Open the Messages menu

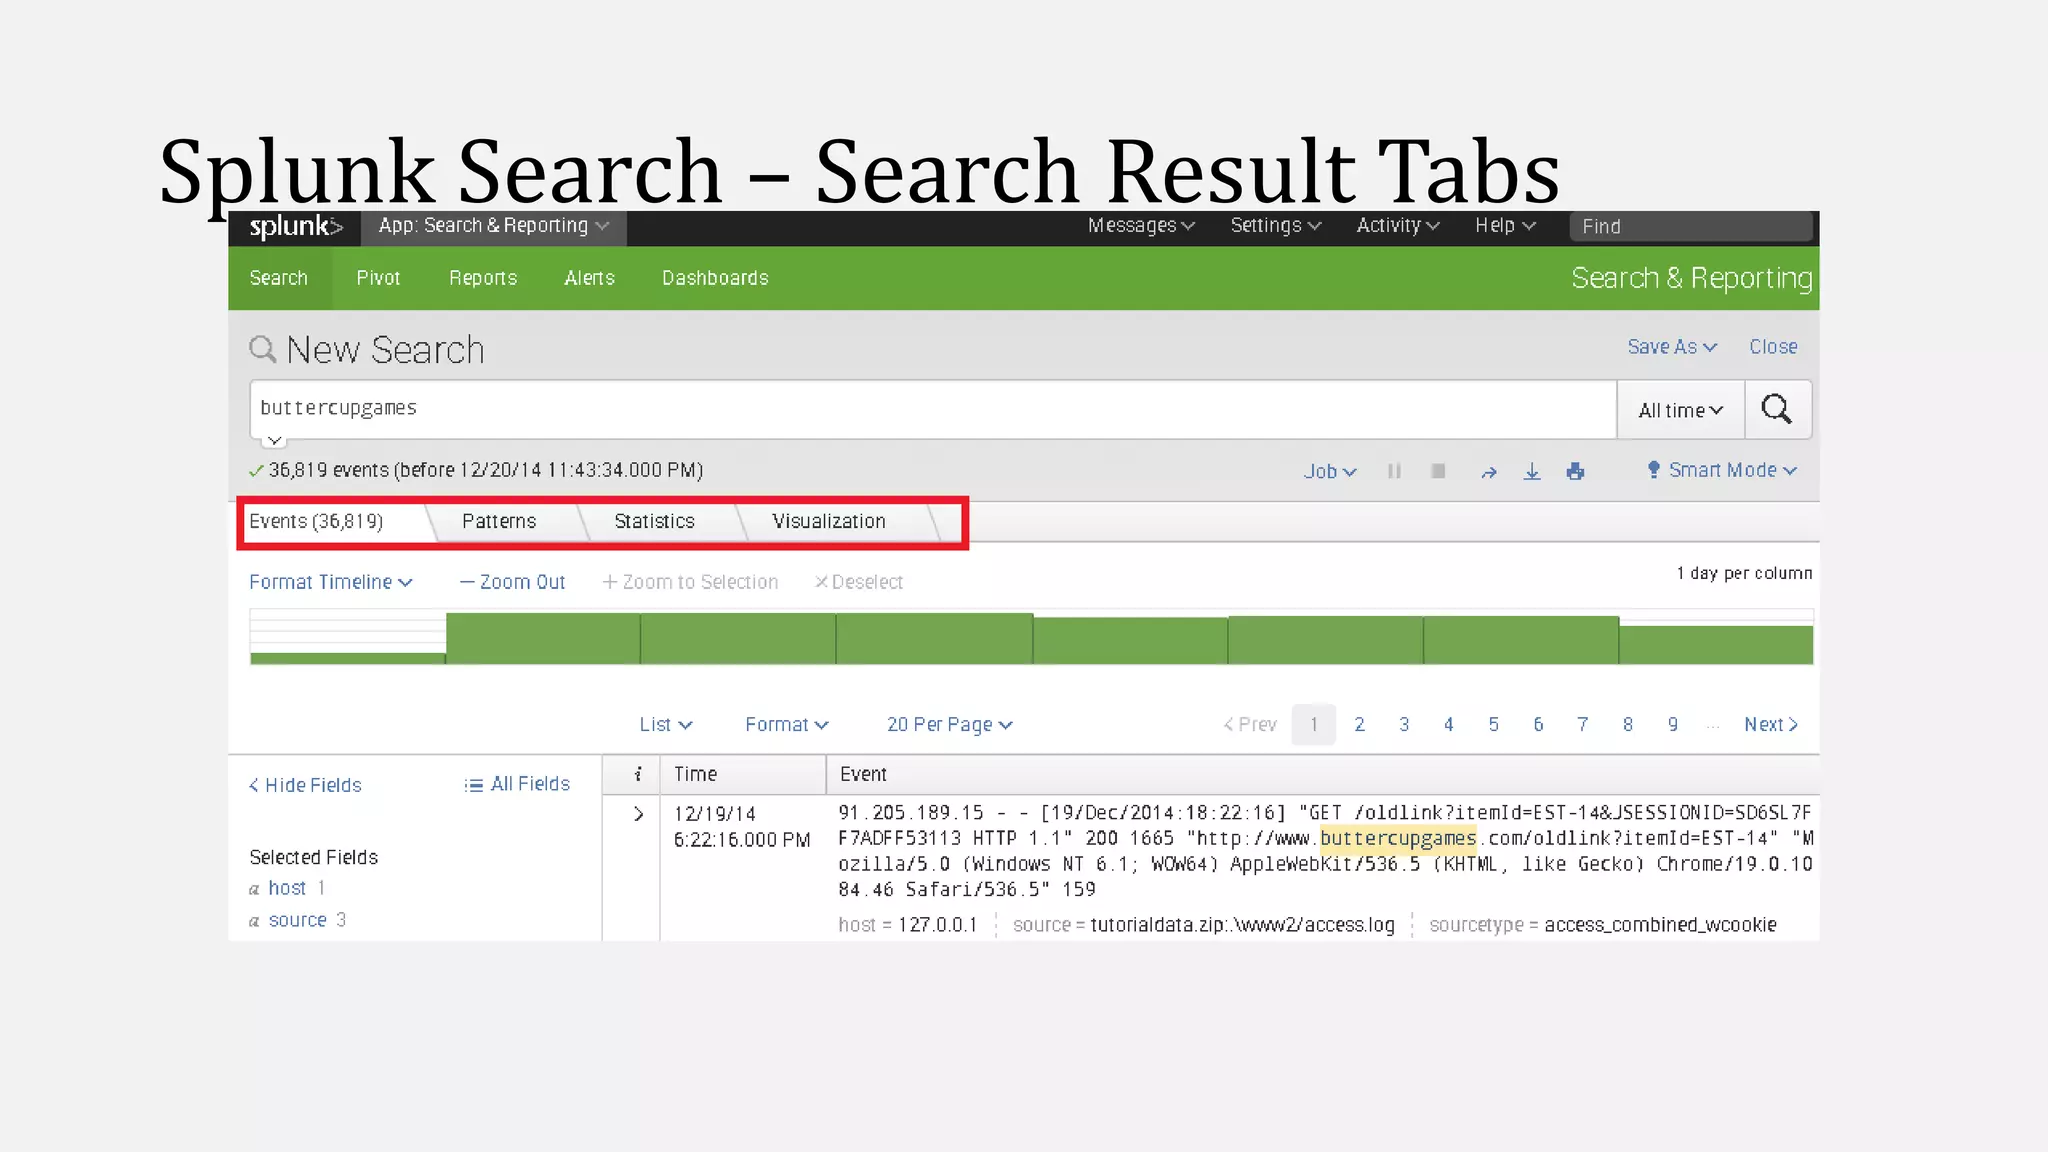pyautogui.click(x=1141, y=226)
